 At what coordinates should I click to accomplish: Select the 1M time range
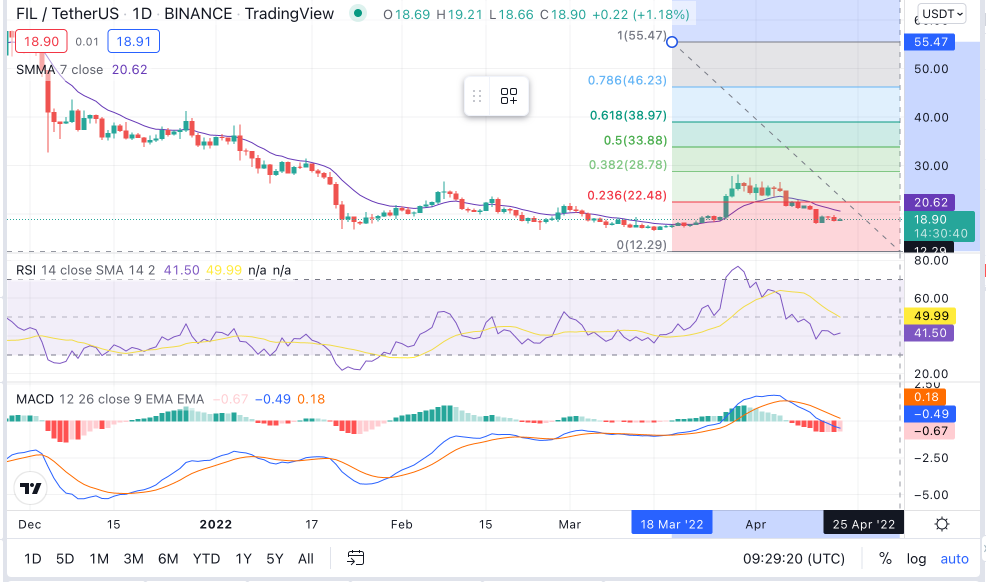point(99,559)
